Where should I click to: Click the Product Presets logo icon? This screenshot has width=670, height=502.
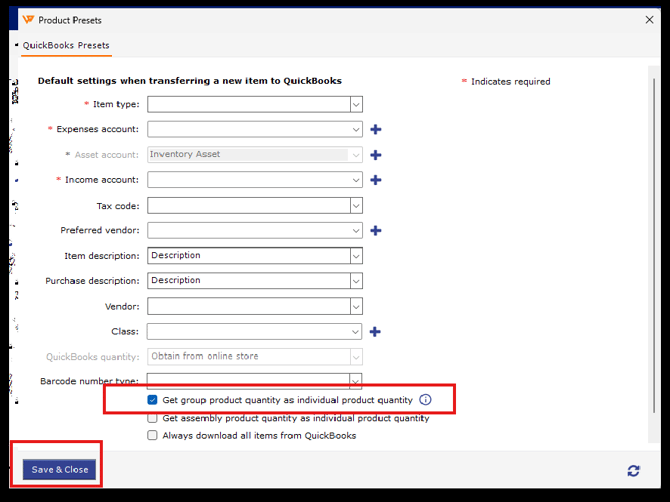(28, 20)
